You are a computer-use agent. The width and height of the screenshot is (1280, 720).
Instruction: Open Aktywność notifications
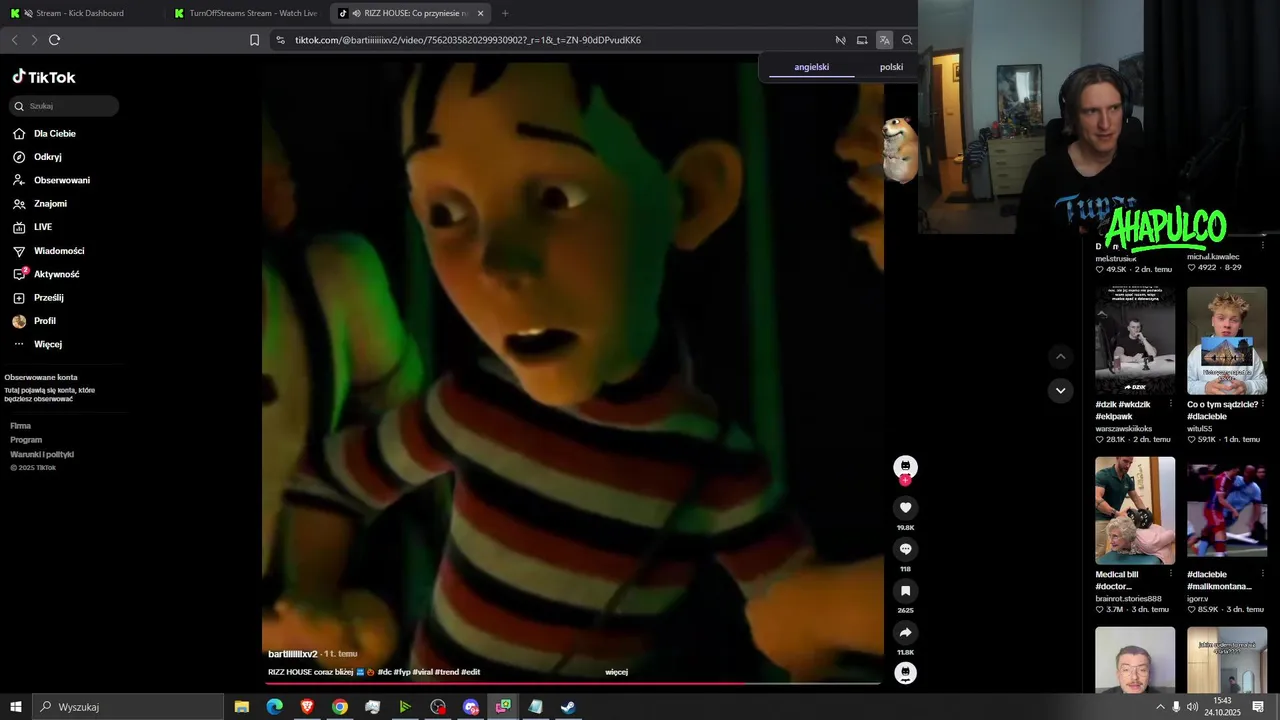click(46, 274)
